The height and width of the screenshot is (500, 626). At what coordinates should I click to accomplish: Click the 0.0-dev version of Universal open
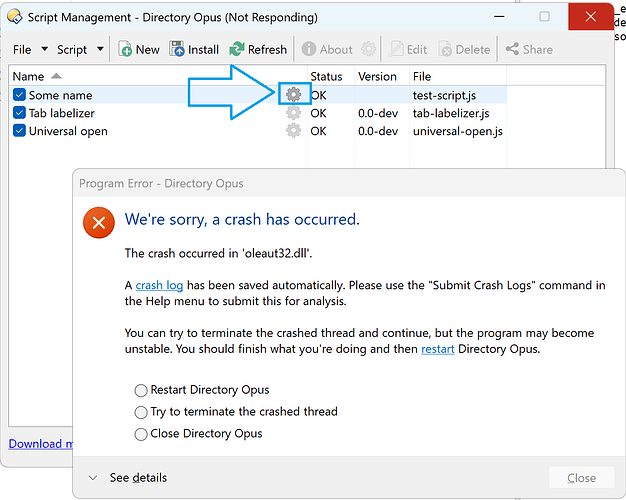point(378,131)
